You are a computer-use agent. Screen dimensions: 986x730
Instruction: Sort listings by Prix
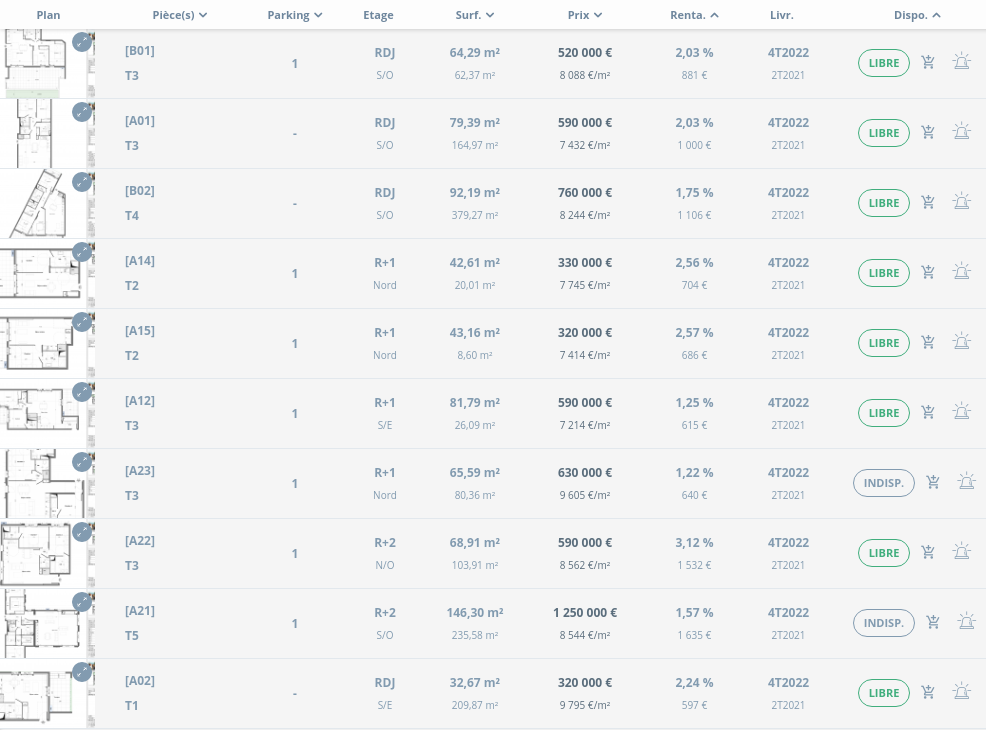[x=584, y=15]
